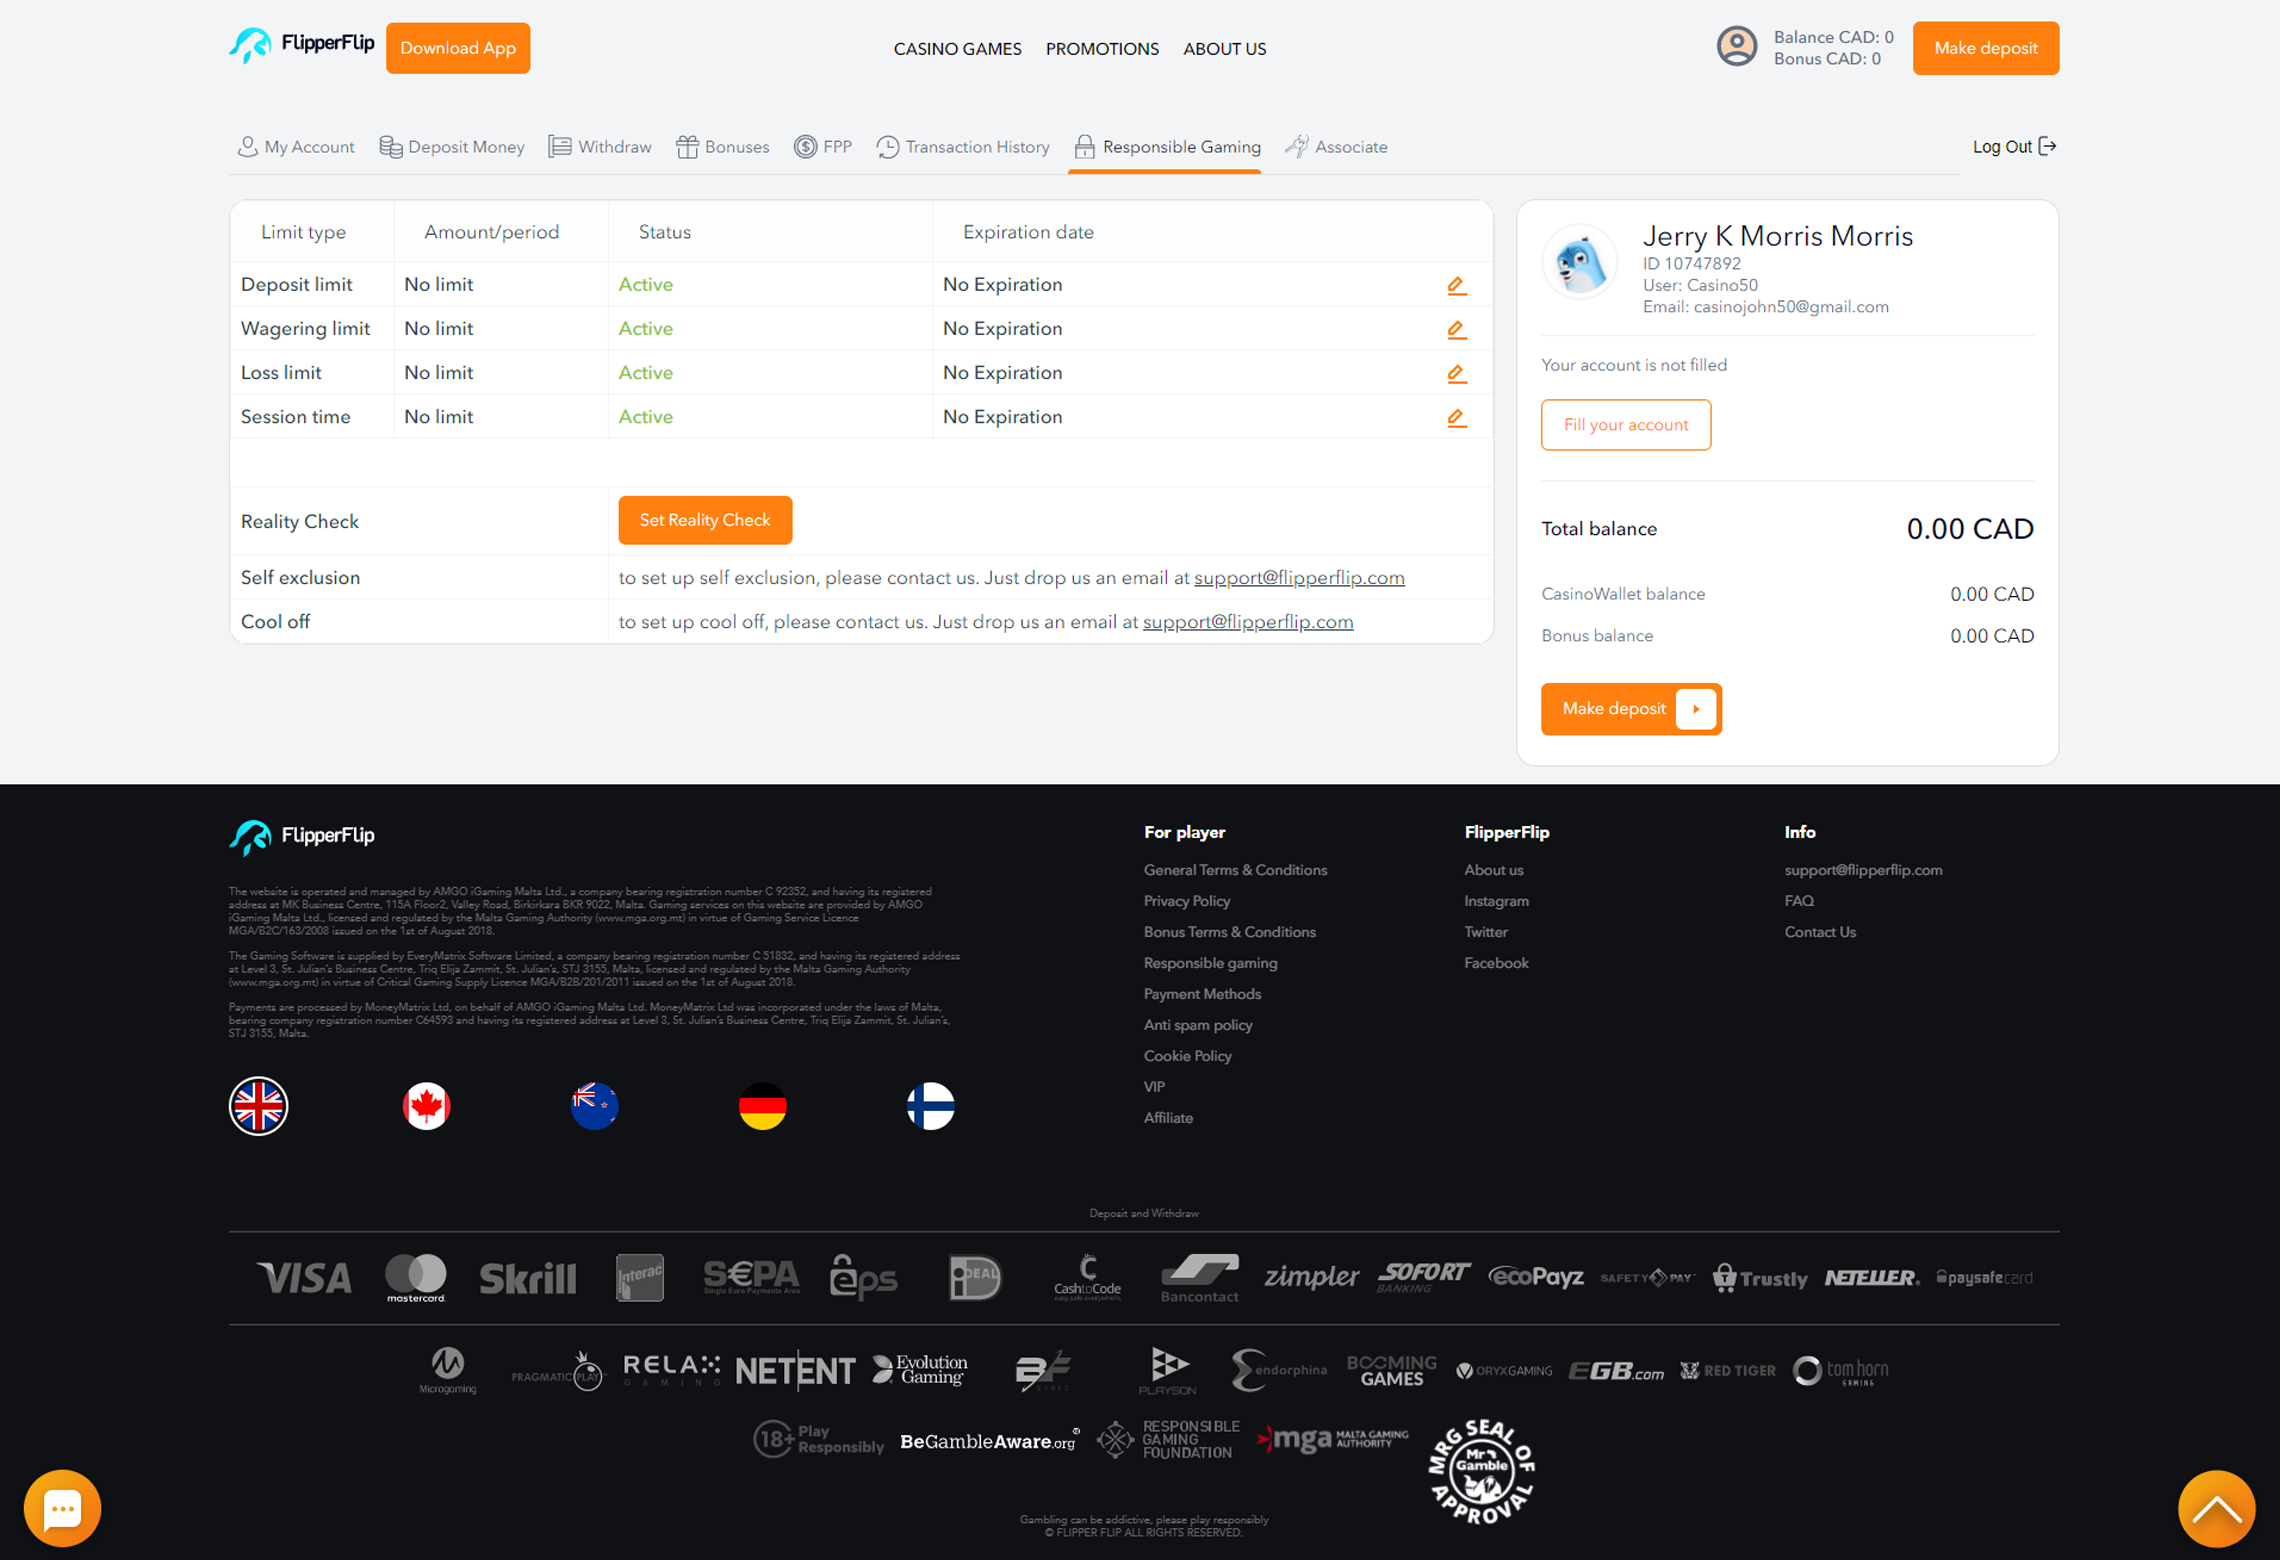Edit the Loss limit row
The width and height of the screenshot is (2280, 1560).
pos(1456,374)
